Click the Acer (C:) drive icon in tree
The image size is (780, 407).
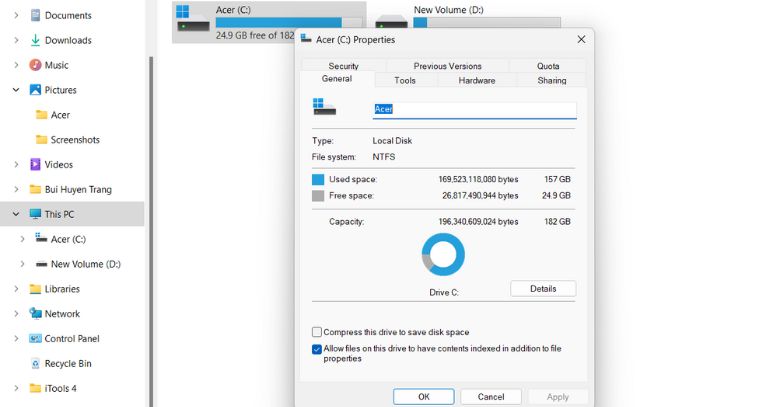[41, 238]
